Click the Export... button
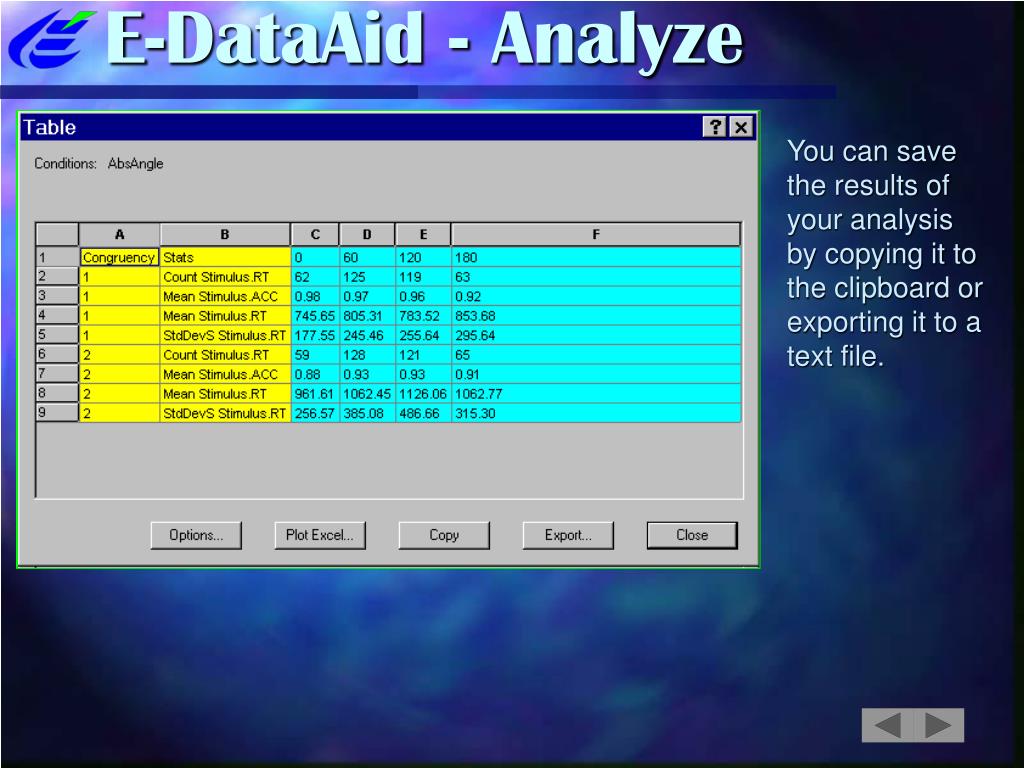The height and width of the screenshot is (768, 1024). 568,536
